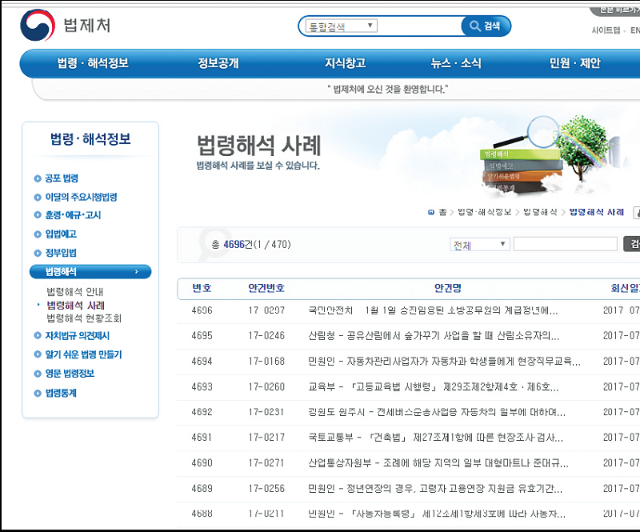640x532 pixels.
Task: Click the 법제처 logo emblem
Action: point(38,25)
